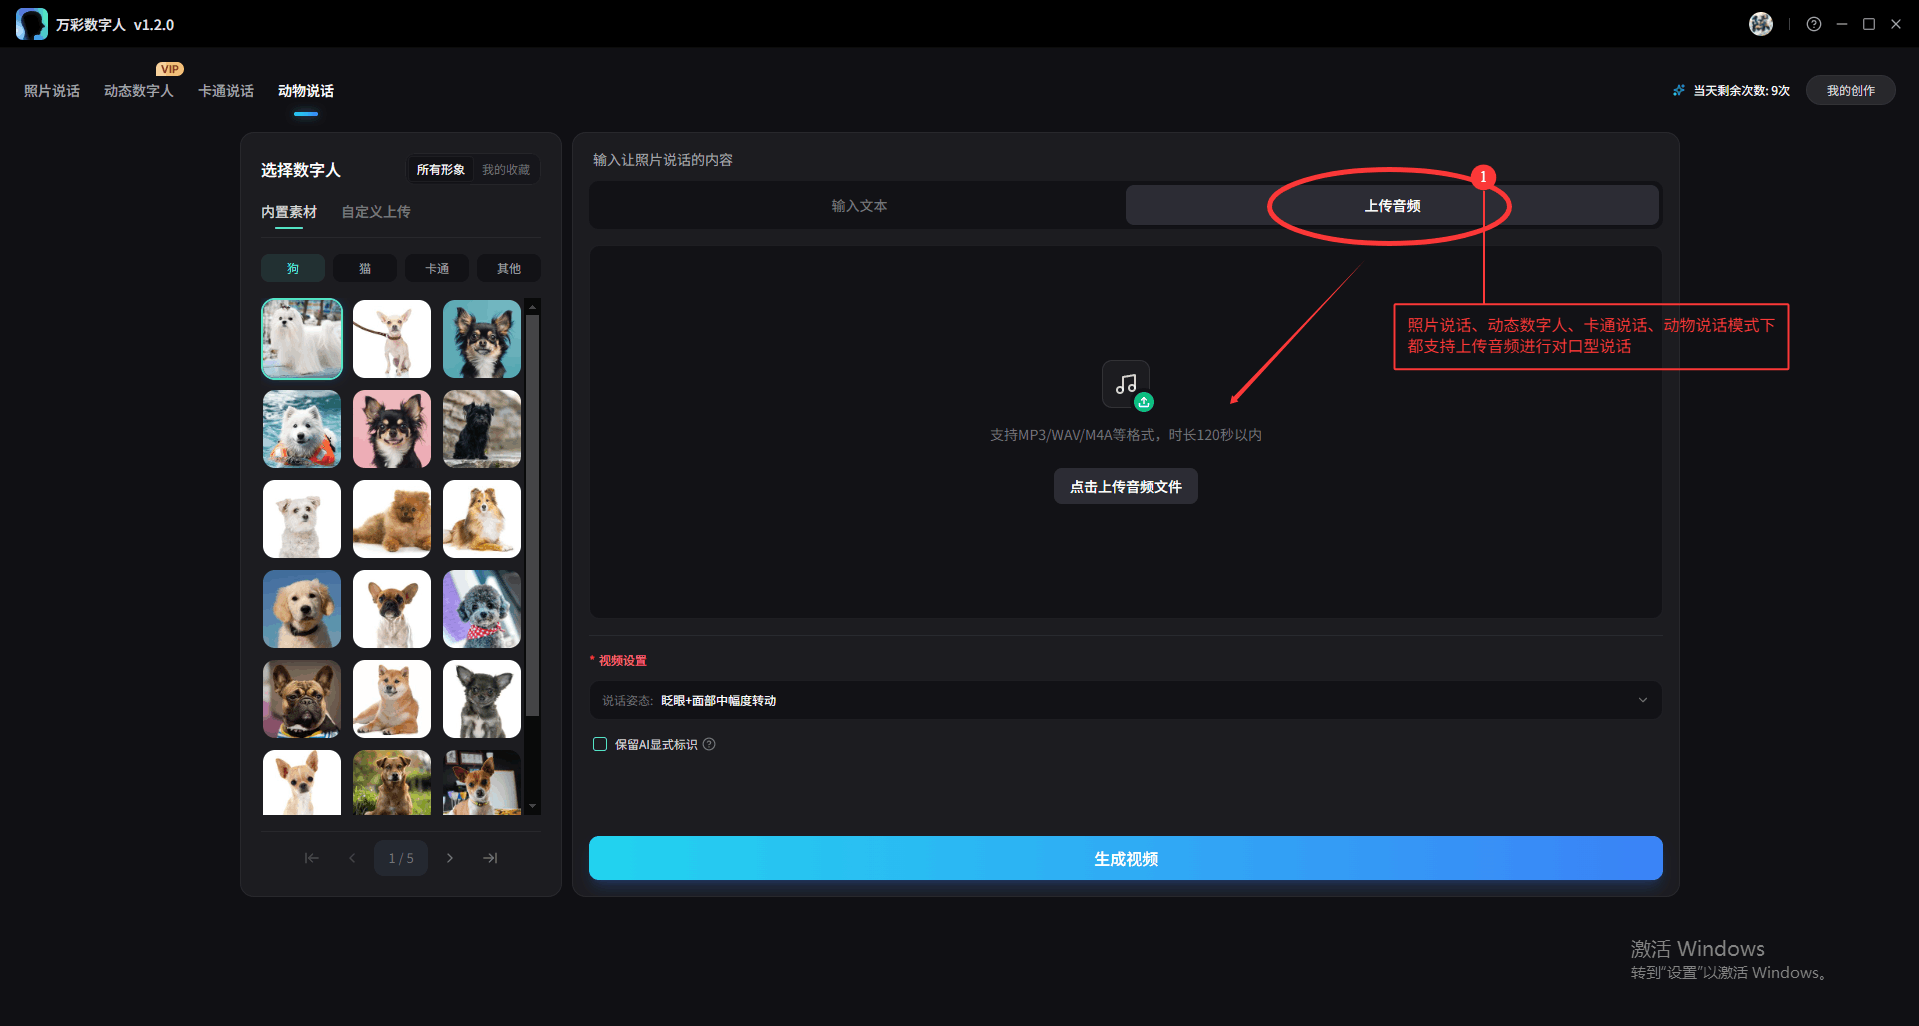Click the music note upload icon
Screen dimensions: 1919x1026
click(1126, 384)
